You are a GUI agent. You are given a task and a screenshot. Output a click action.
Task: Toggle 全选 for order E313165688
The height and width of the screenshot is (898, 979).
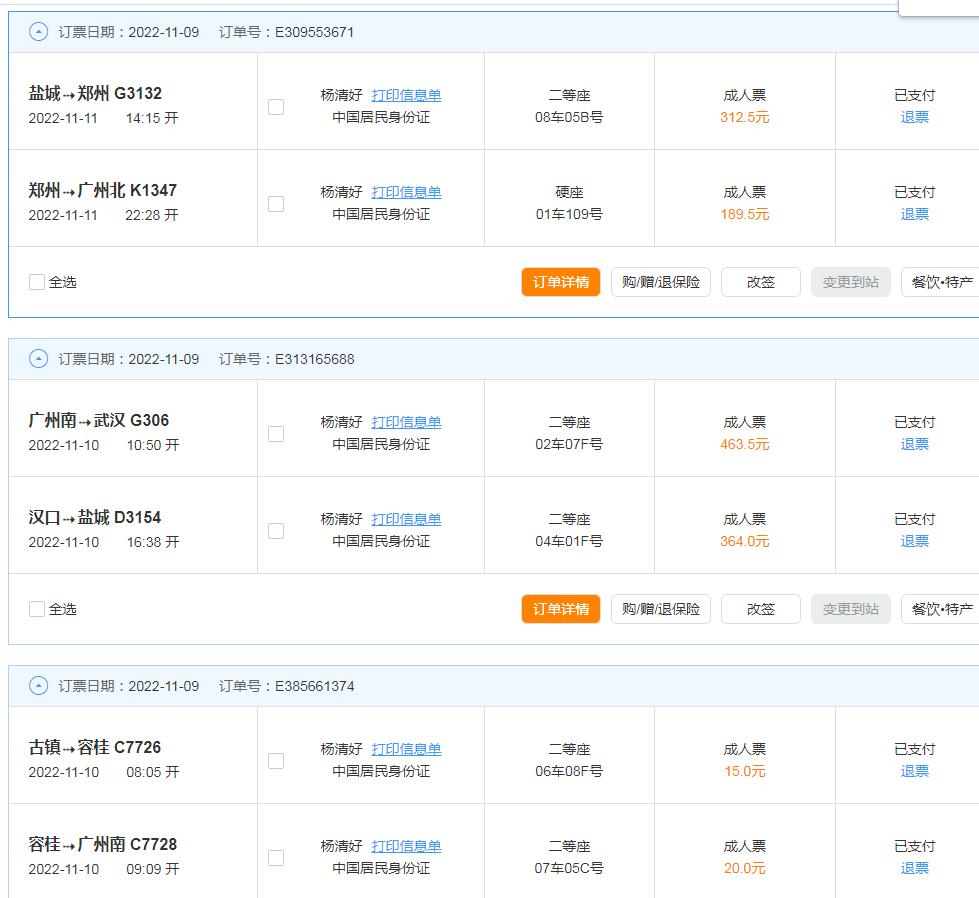pyautogui.click(x=37, y=609)
